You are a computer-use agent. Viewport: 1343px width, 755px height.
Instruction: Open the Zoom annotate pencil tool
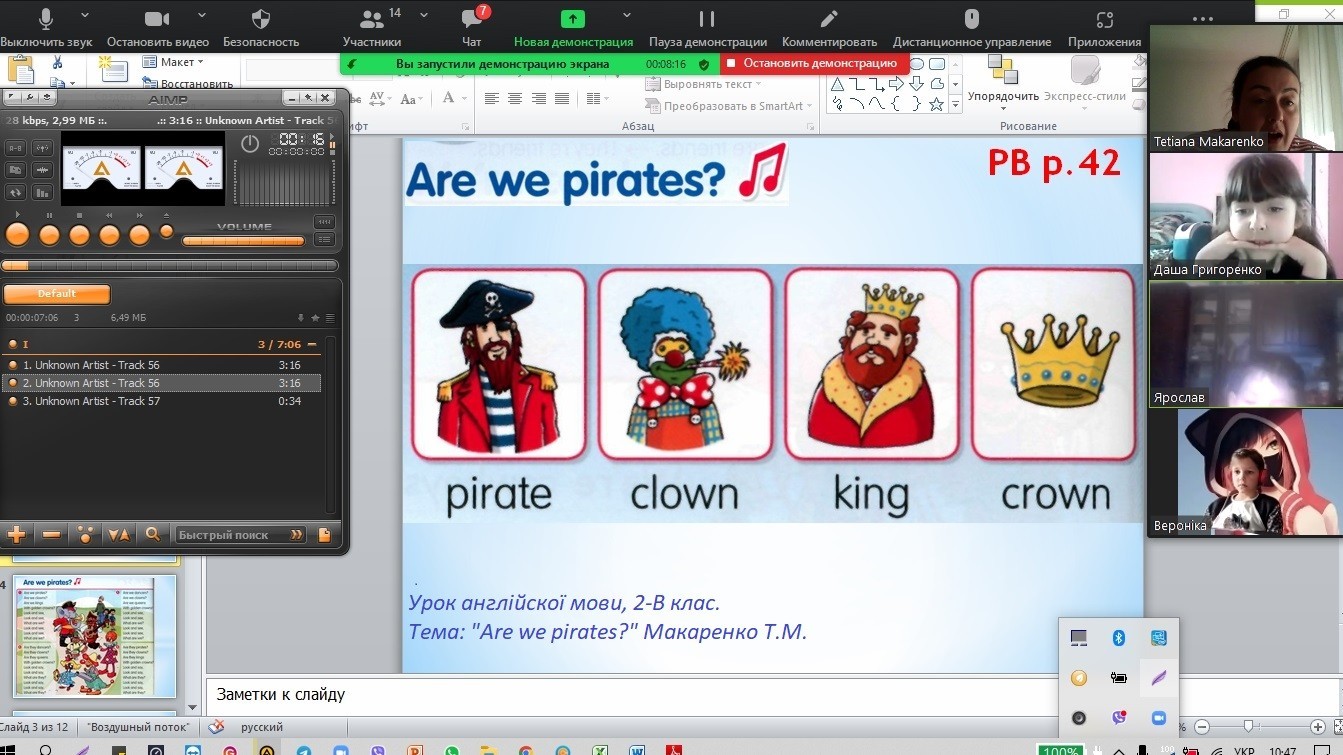pyautogui.click(x=828, y=20)
